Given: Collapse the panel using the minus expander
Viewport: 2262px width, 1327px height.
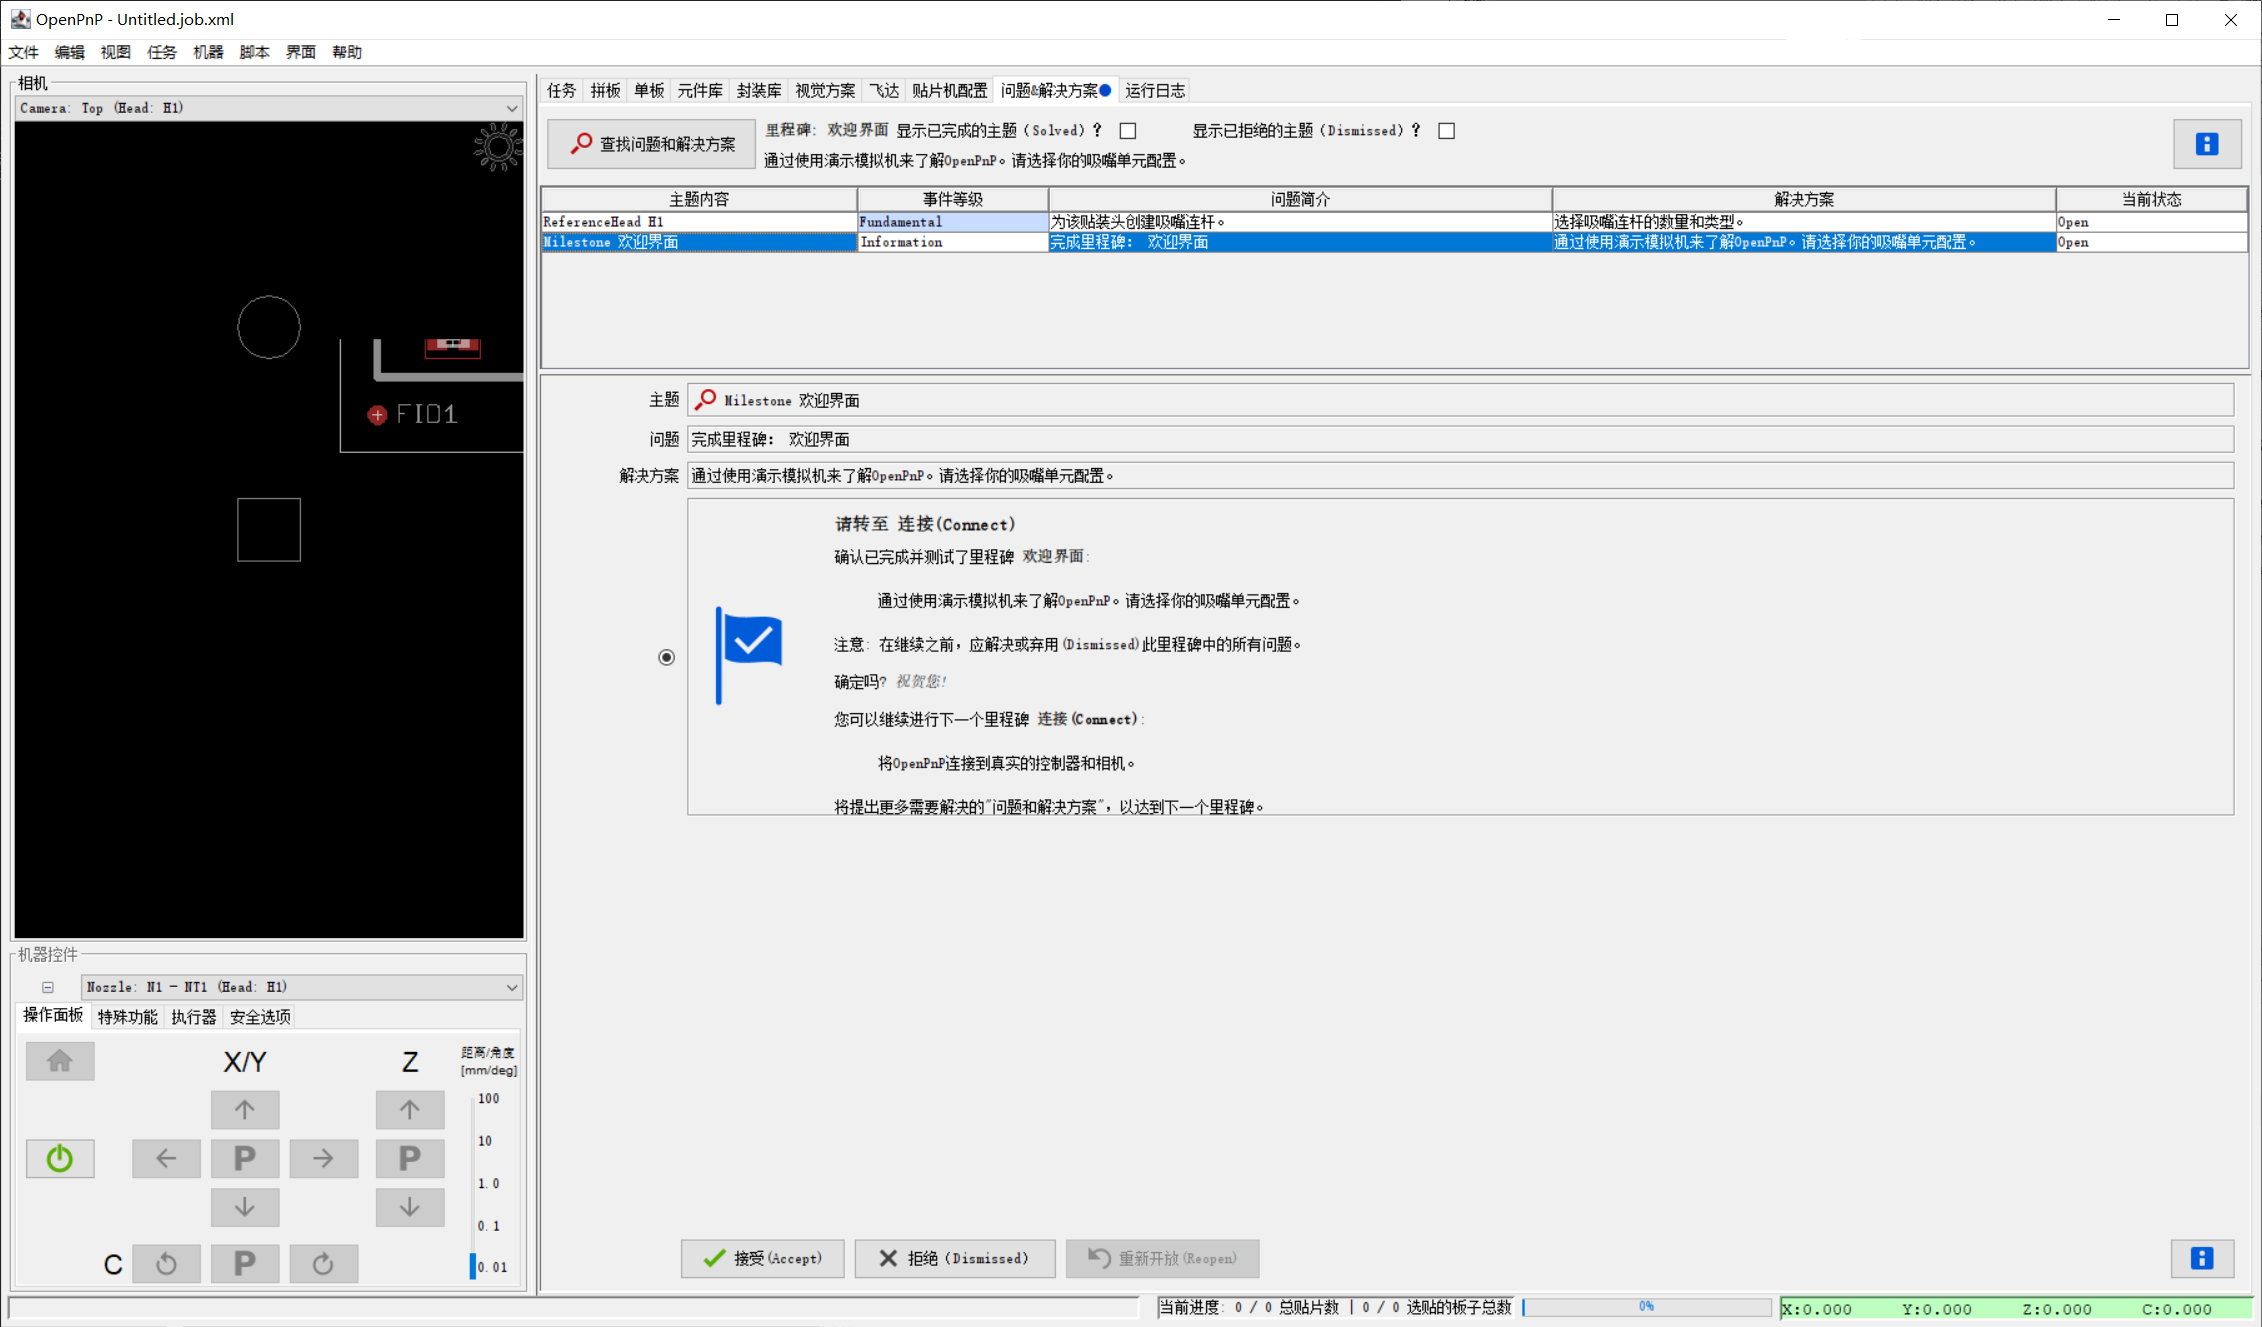Looking at the screenshot, I should [x=48, y=986].
